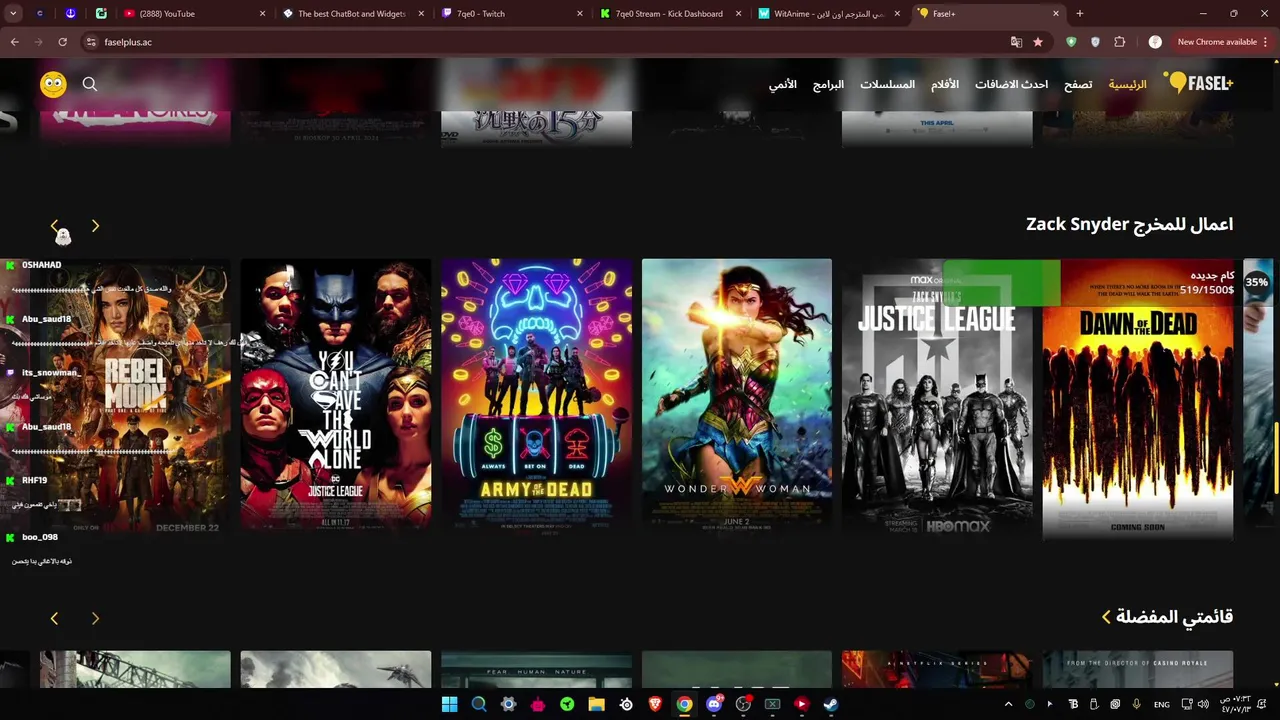
Task: Open Dawn of the Dead poster
Action: (x=1138, y=398)
